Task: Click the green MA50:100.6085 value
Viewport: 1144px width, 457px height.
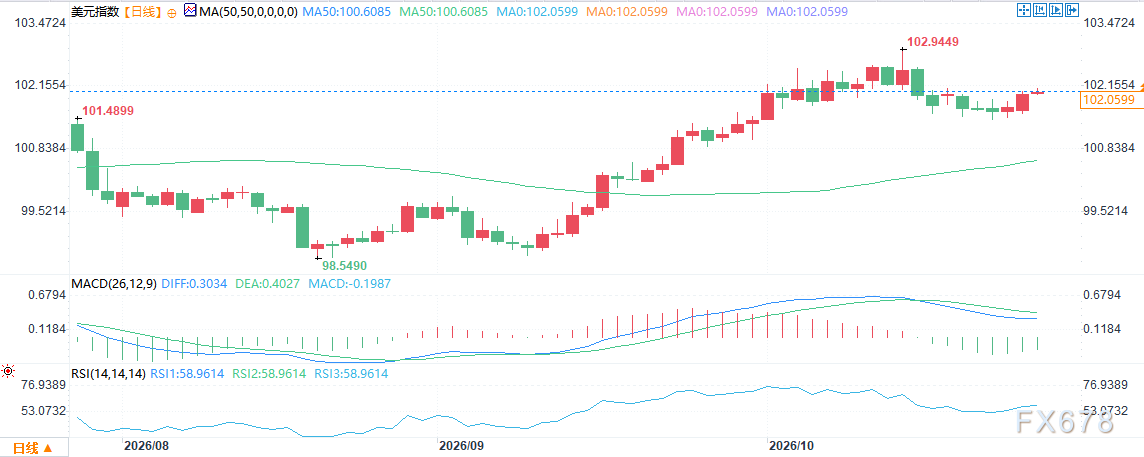Action: 444,12
